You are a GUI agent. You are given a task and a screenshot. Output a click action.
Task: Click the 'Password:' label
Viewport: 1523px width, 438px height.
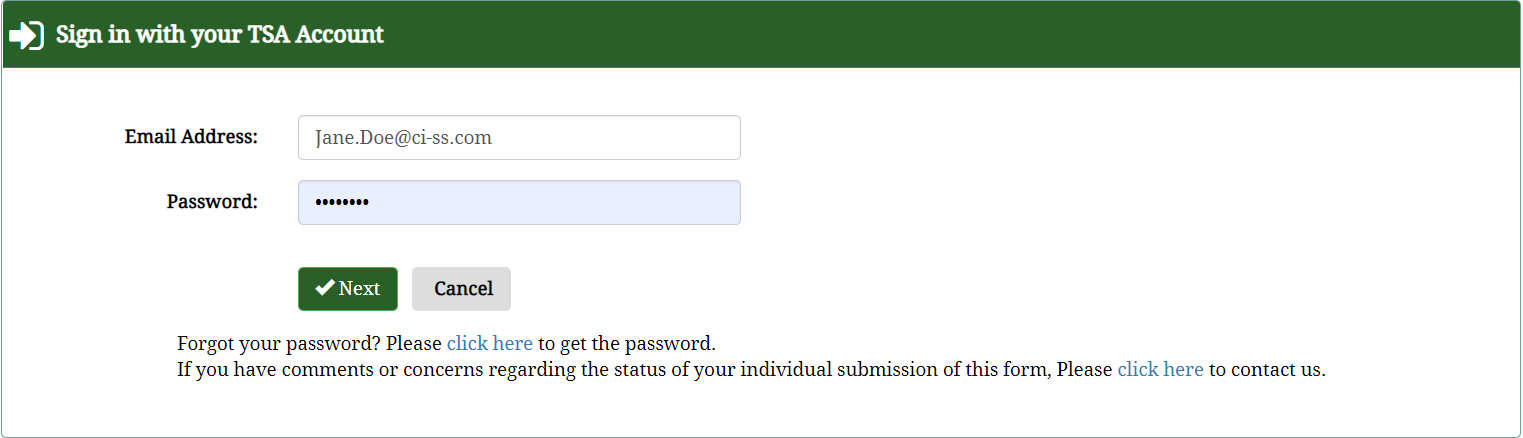(x=212, y=202)
